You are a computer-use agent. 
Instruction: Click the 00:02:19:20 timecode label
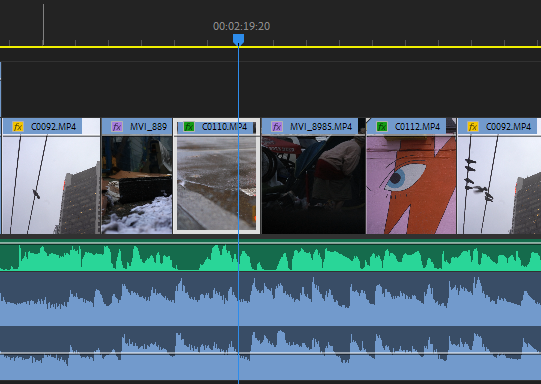[242, 26]
